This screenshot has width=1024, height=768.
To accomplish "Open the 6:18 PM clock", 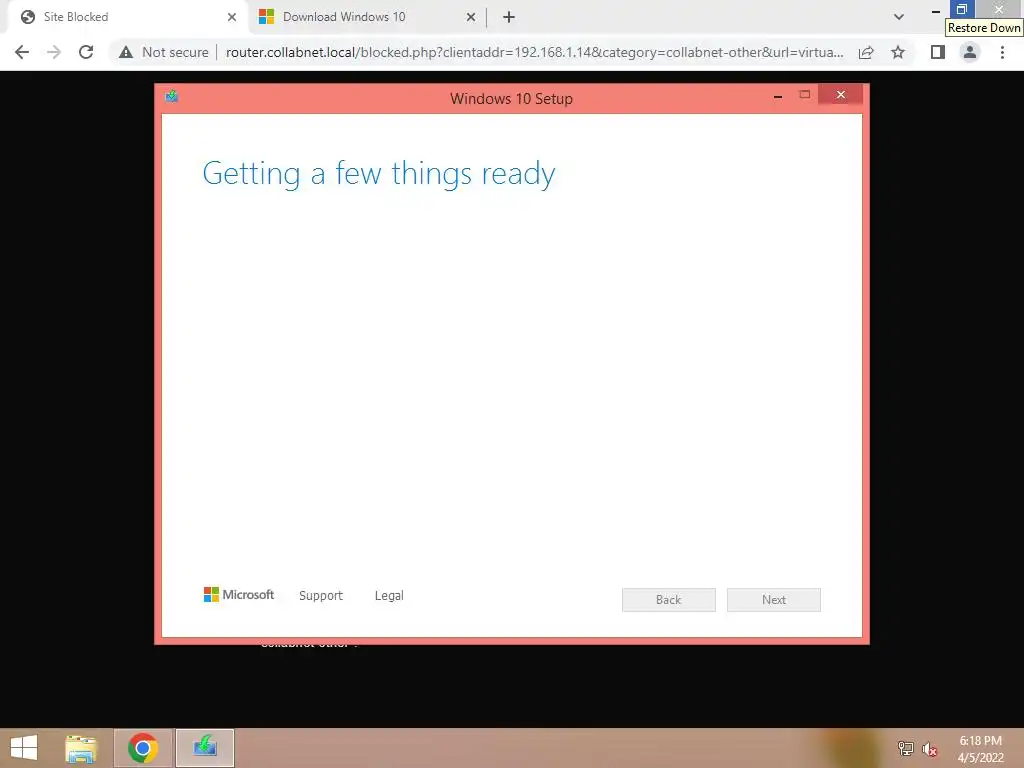I will click(980, 749).
